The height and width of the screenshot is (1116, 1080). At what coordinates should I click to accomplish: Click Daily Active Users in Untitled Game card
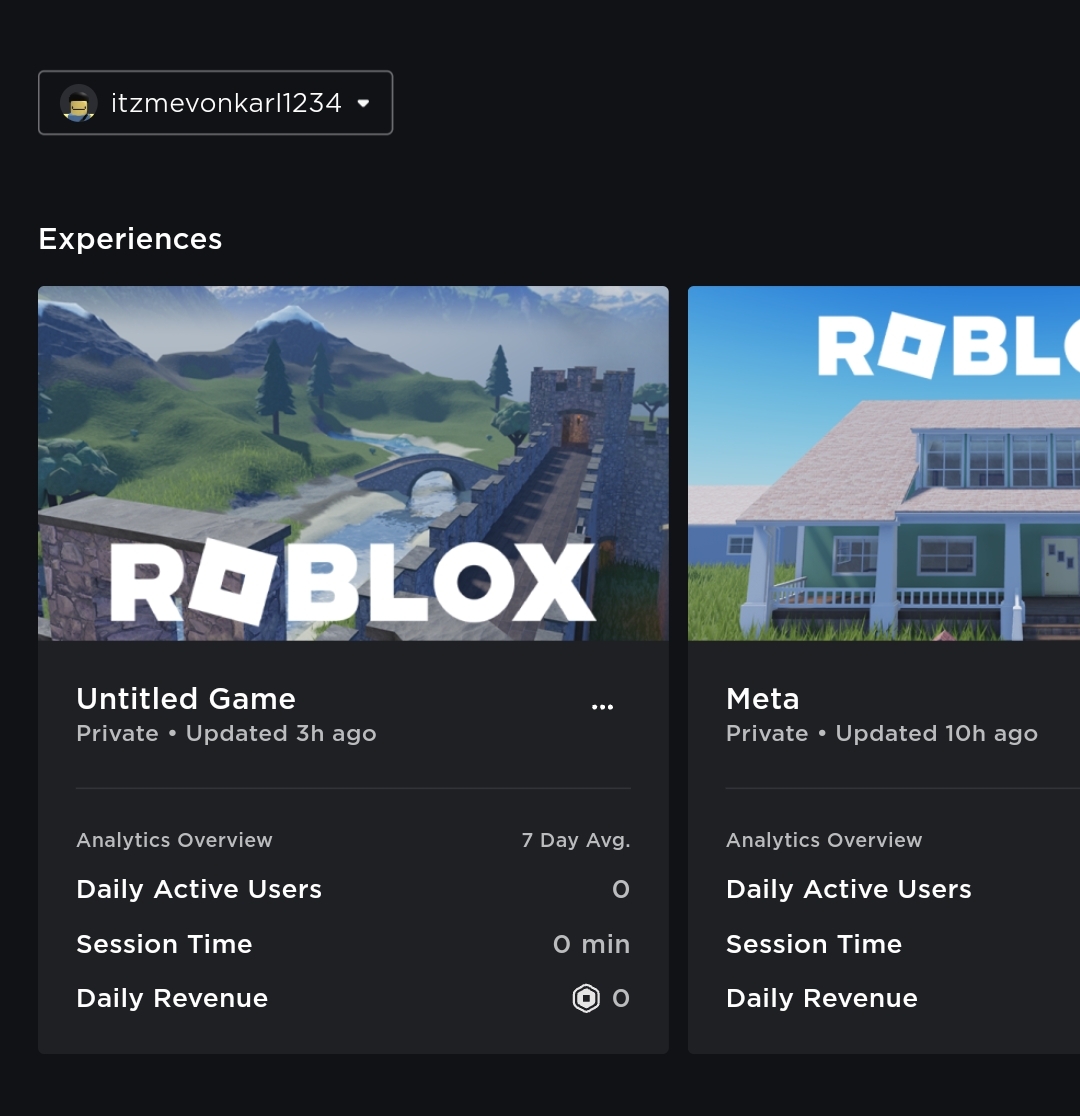click(x=199, y=889)
